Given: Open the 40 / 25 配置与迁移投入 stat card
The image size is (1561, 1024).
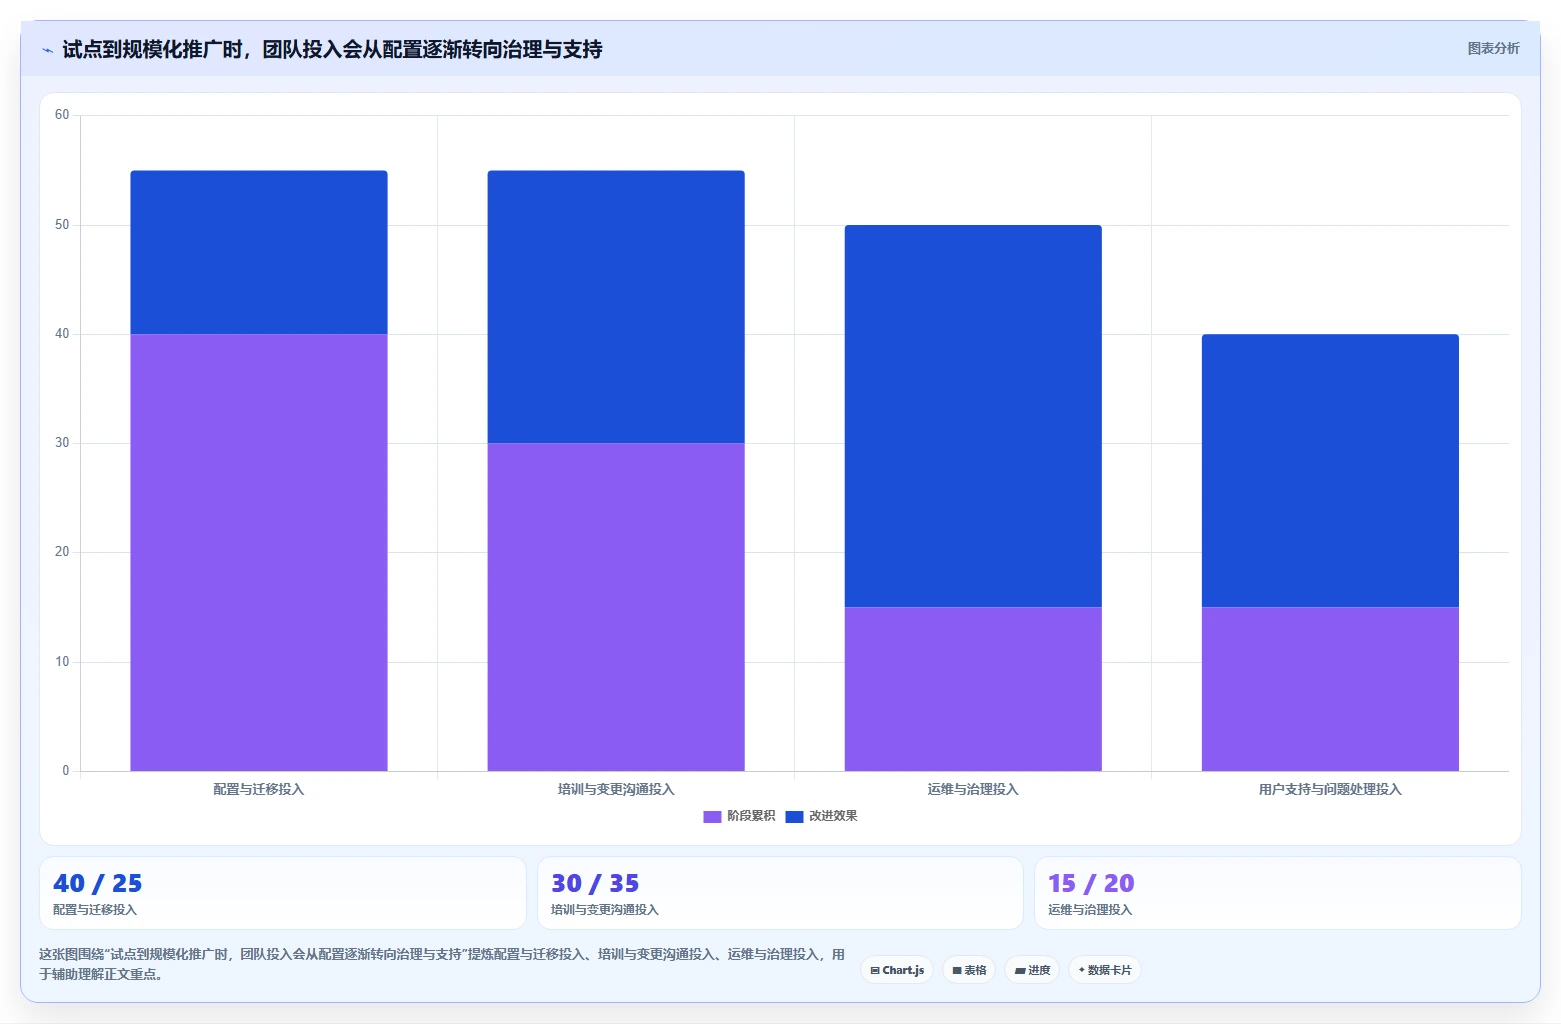Looking at the screenshot, I should [x=283, y=893].
